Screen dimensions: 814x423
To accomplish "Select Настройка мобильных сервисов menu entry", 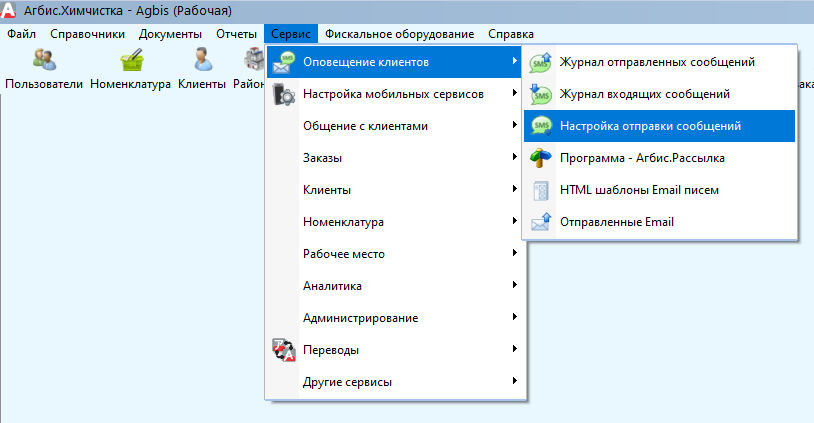I will 394,94.
